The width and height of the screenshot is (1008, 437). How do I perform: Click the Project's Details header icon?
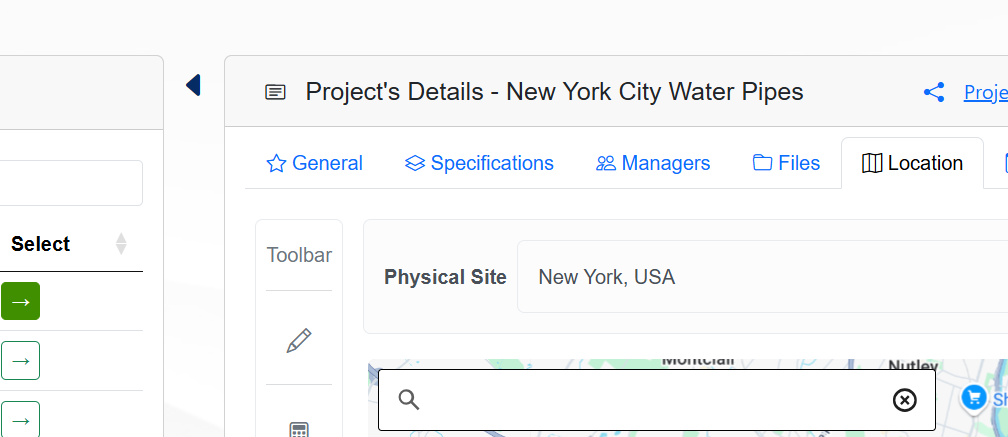click(x=275, y=93)
